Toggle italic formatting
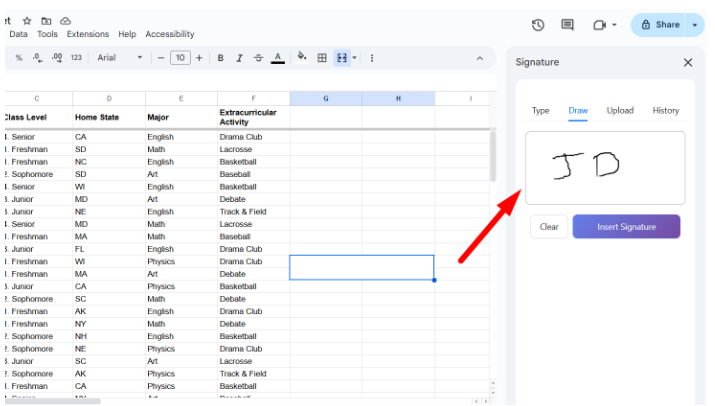This screenshot has width=715, height=406. coord(239,58)
